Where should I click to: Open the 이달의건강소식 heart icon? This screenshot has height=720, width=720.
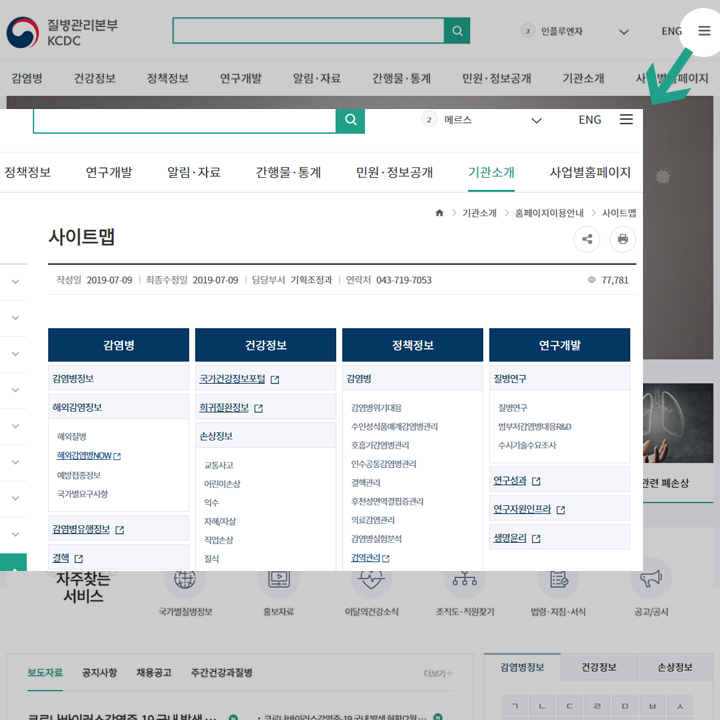coord(371,579)
